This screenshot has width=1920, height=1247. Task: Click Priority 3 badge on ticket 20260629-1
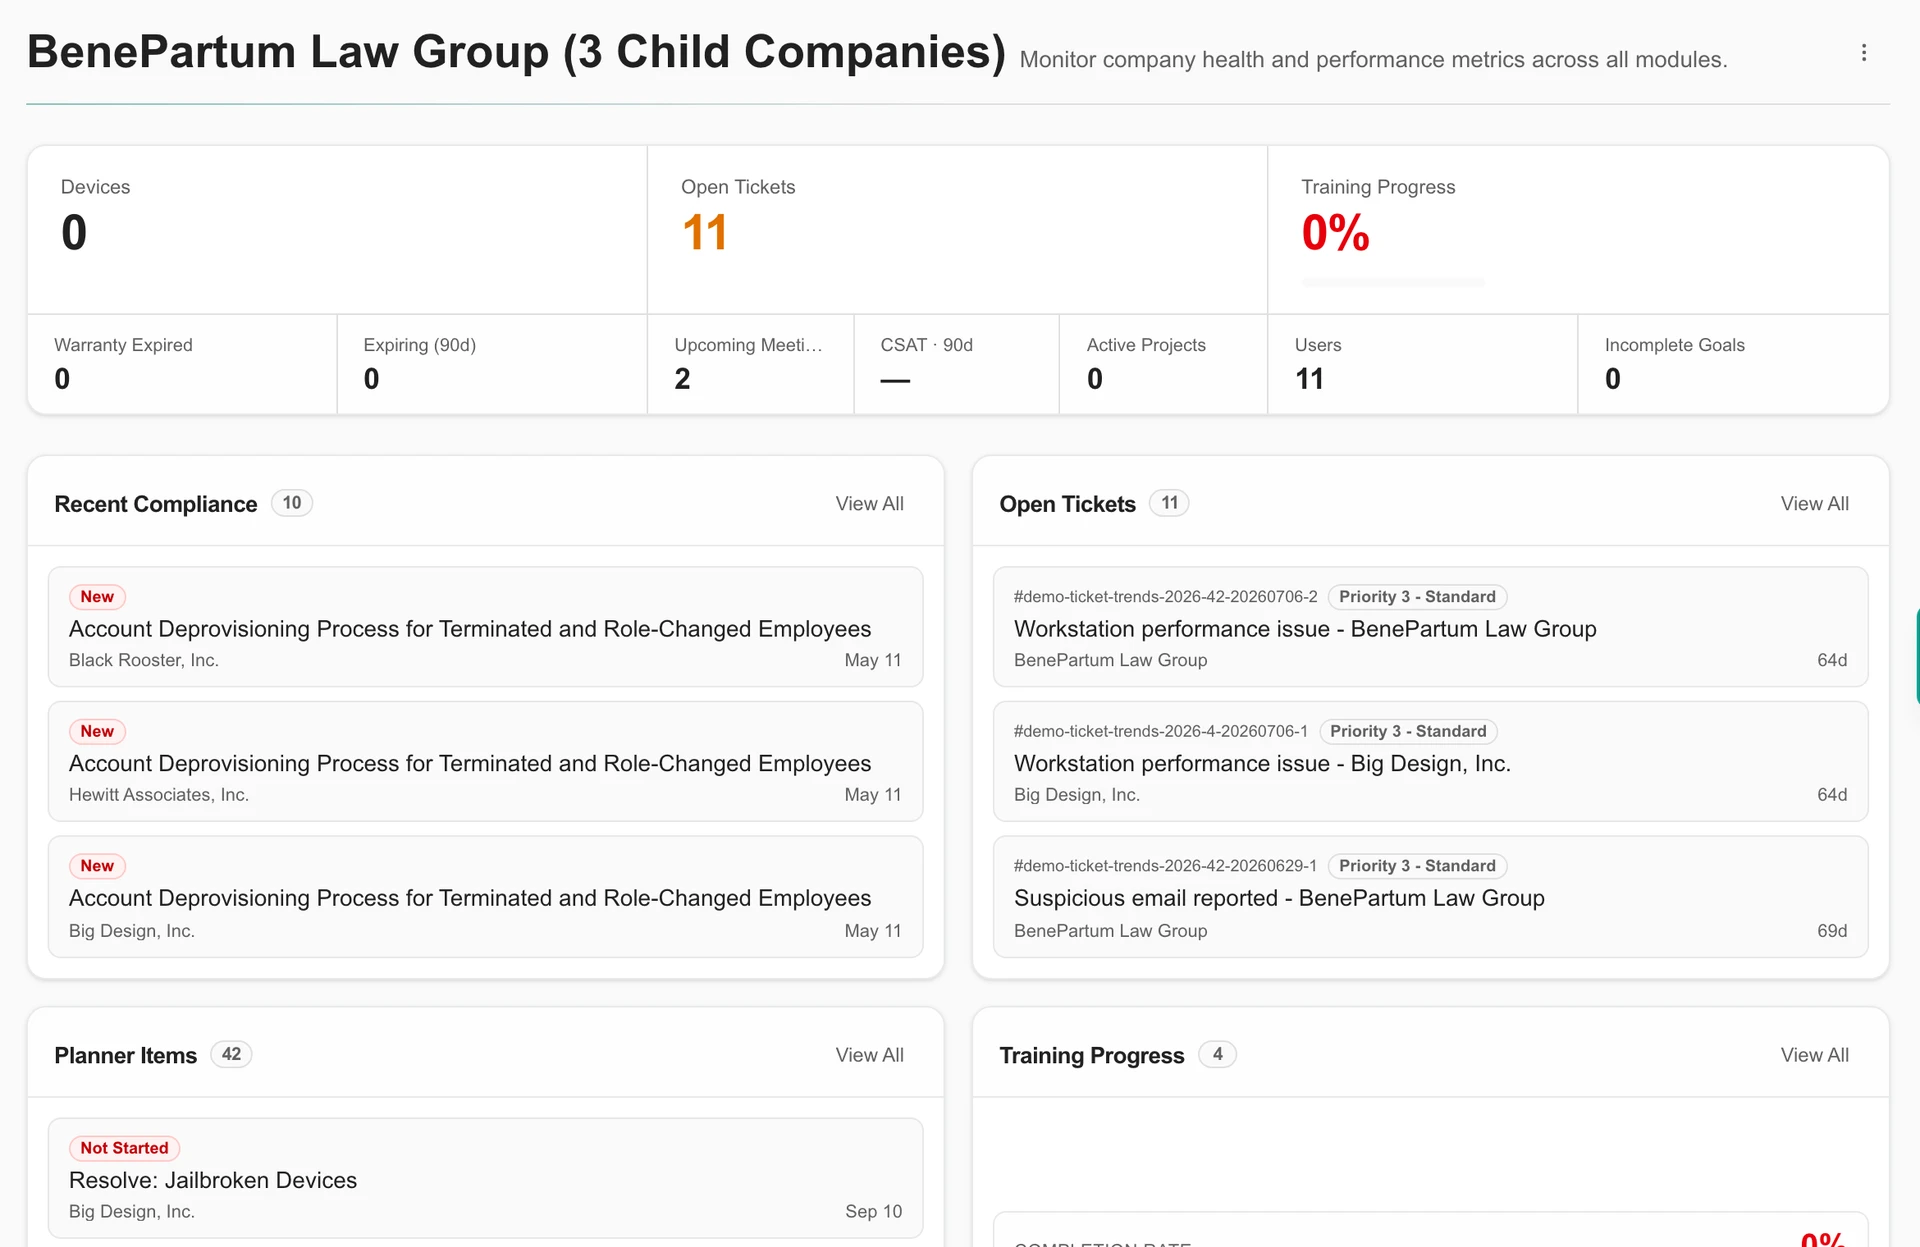point(1417,866)
